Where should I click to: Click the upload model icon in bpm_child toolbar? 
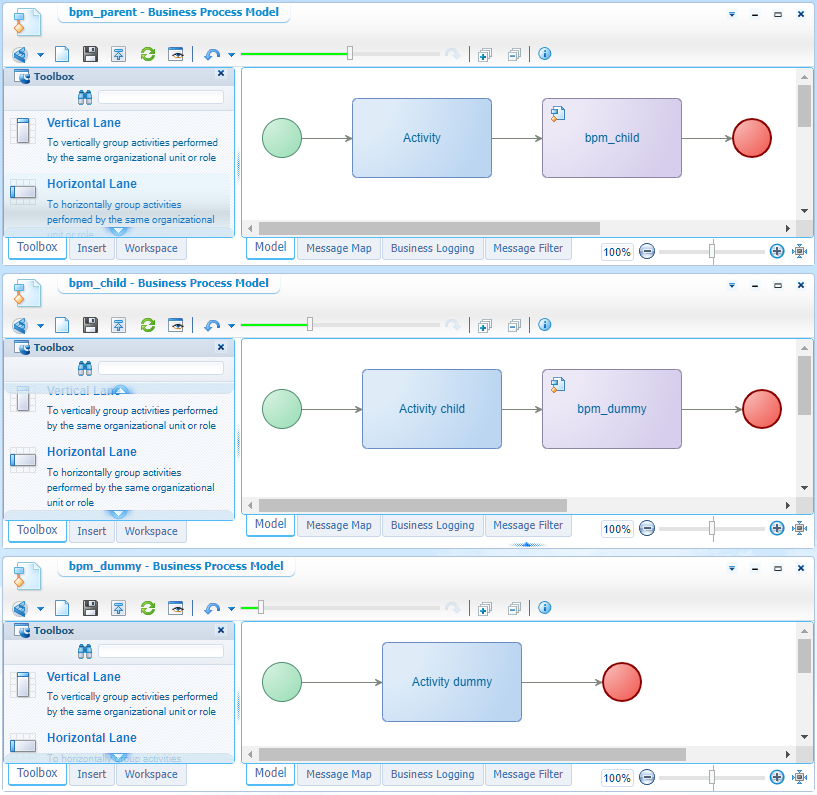(118, 325)
